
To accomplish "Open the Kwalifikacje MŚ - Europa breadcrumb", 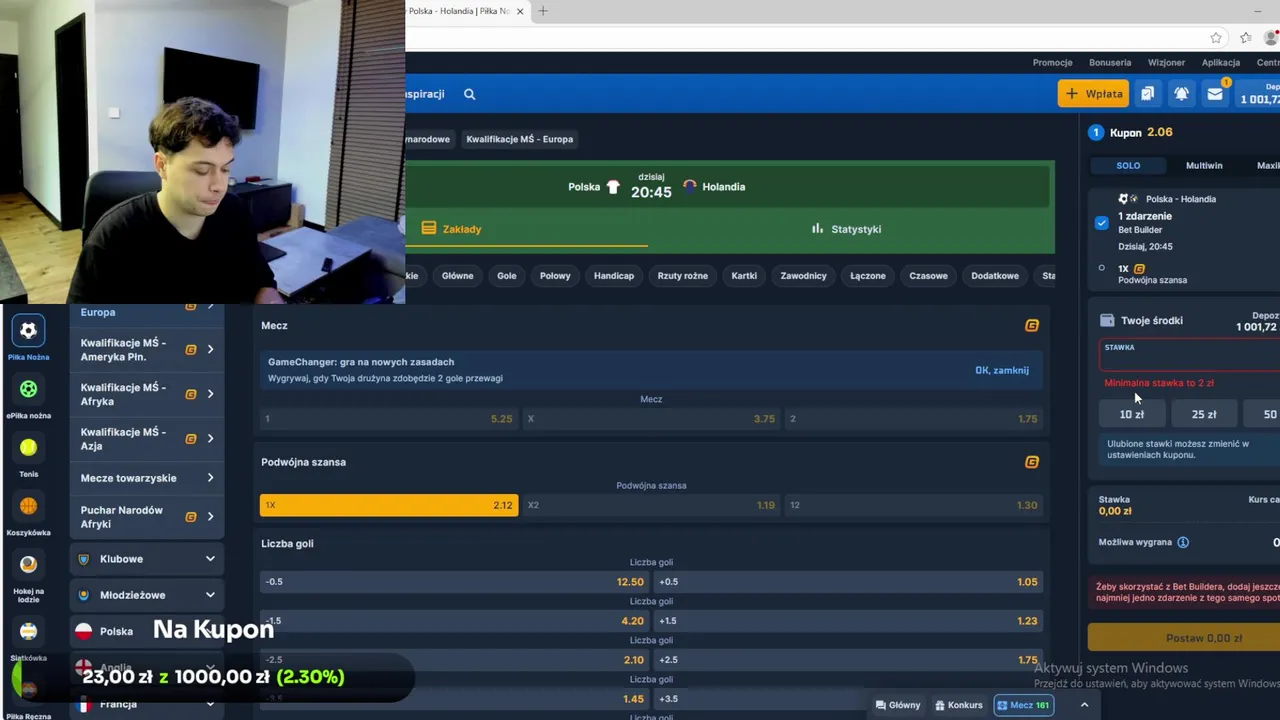I will click(520, 139).
